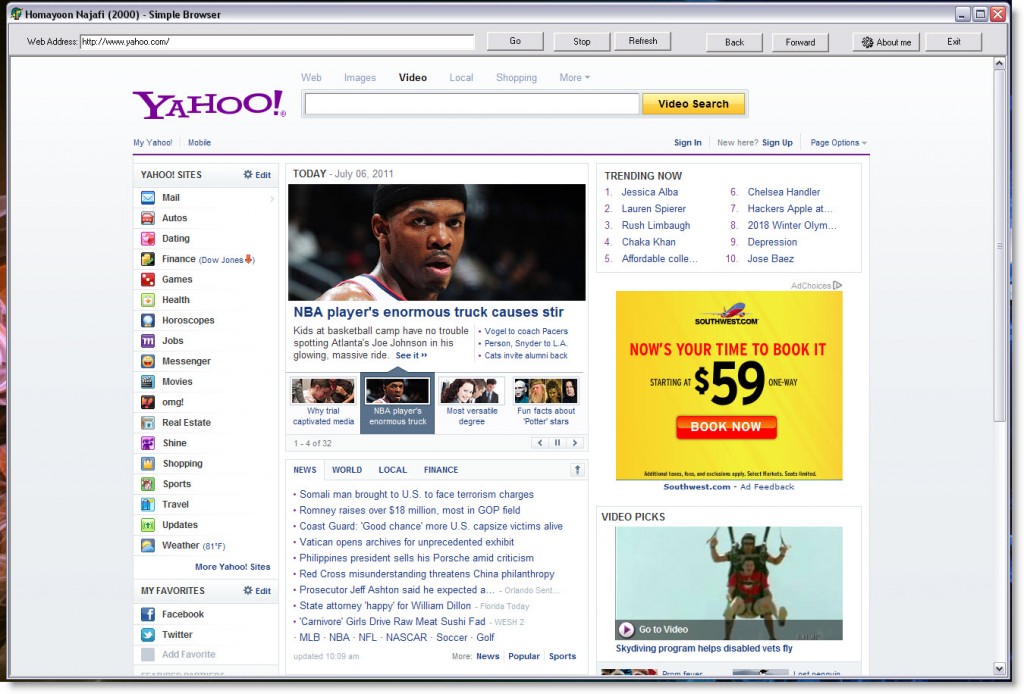This screenshot has height=694, width=1024.
Task: Open the Games dice icon
Action: click(x=148, y=279)
